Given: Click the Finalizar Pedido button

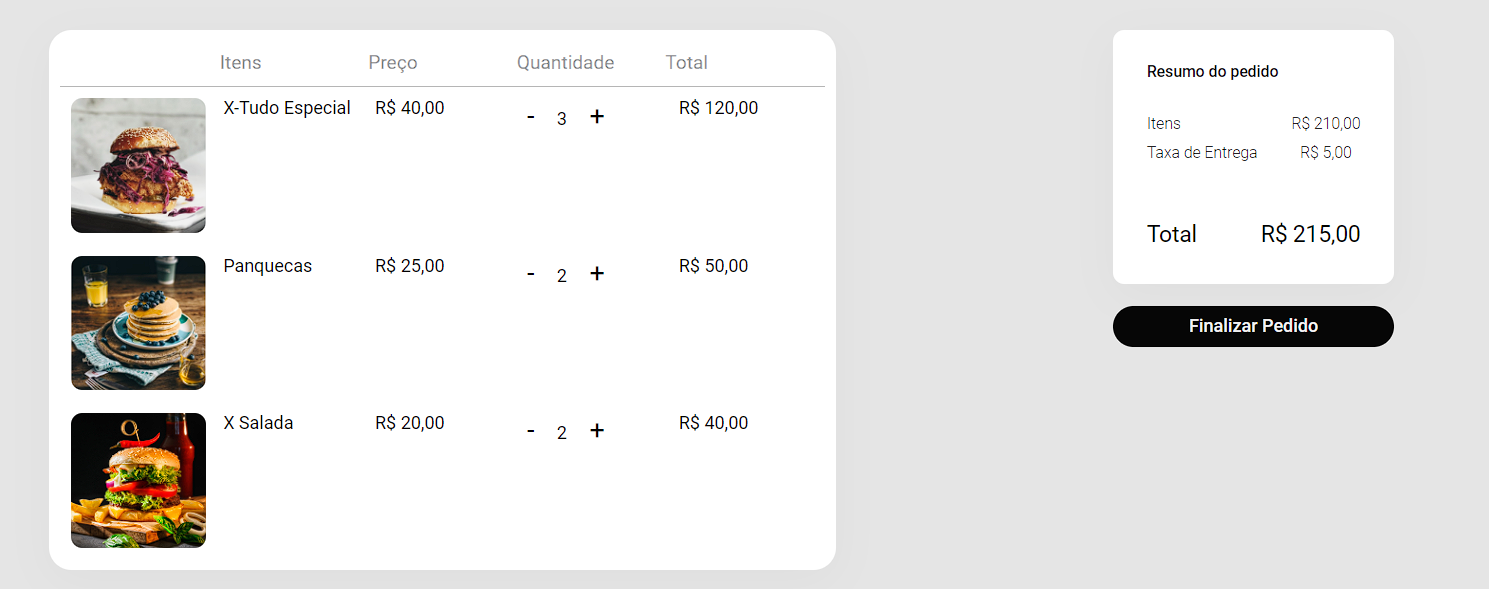Looking at the screenshot, I should click(1252, 326).
